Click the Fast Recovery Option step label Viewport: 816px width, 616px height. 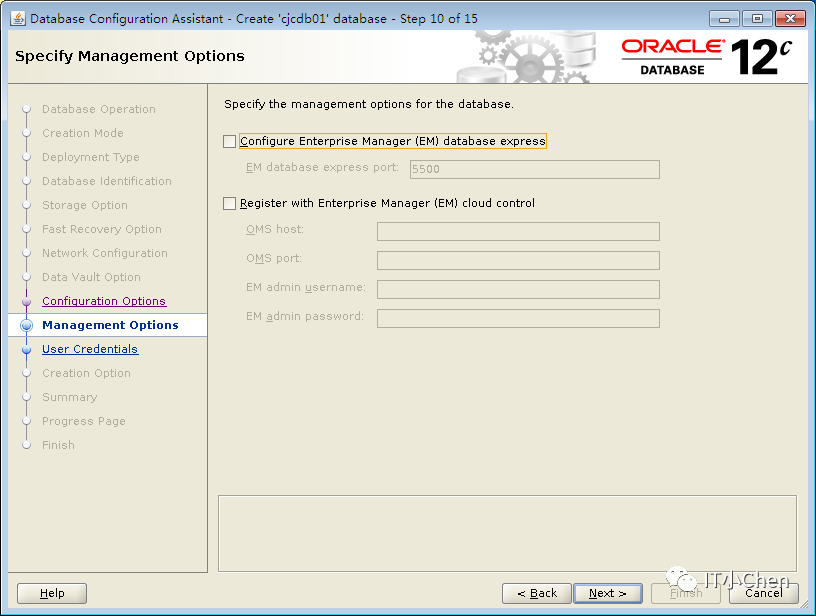[x=102, y=229]
